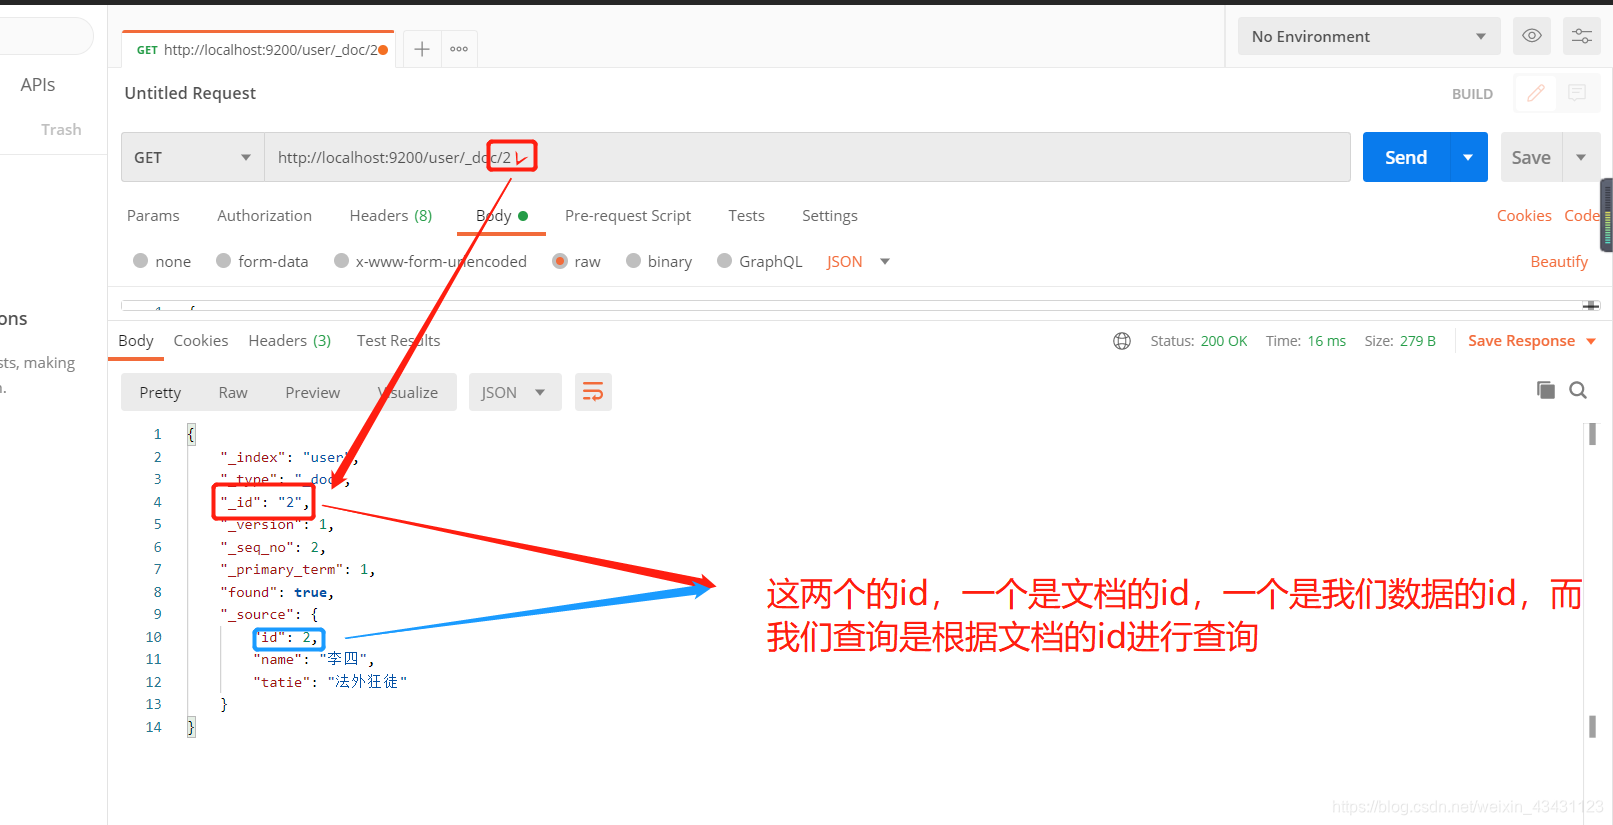
Task: Open the request body JSON format dropdown
Action: tap(858, 261)
